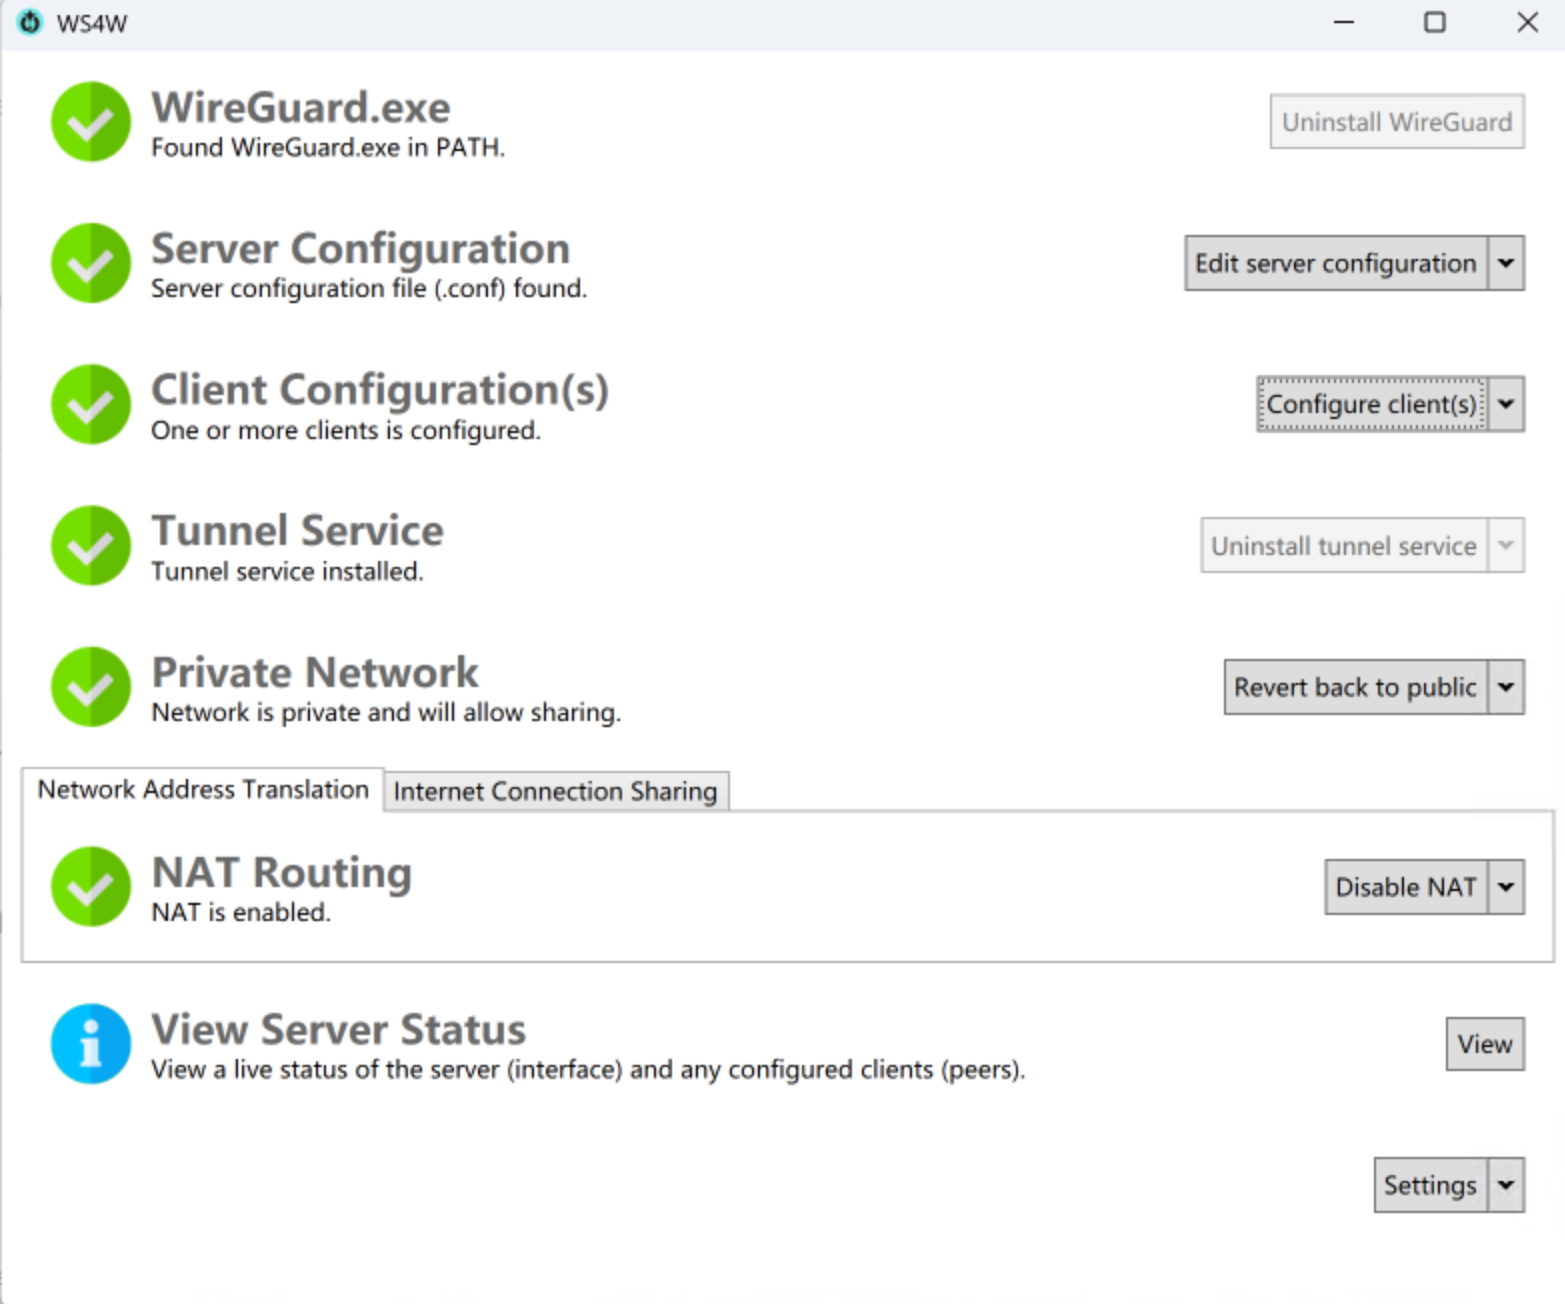Click the Edit server configuration button
Image resolution: width=1565 pixels, height=1304 pixels.
click(x=1335, y=263)
